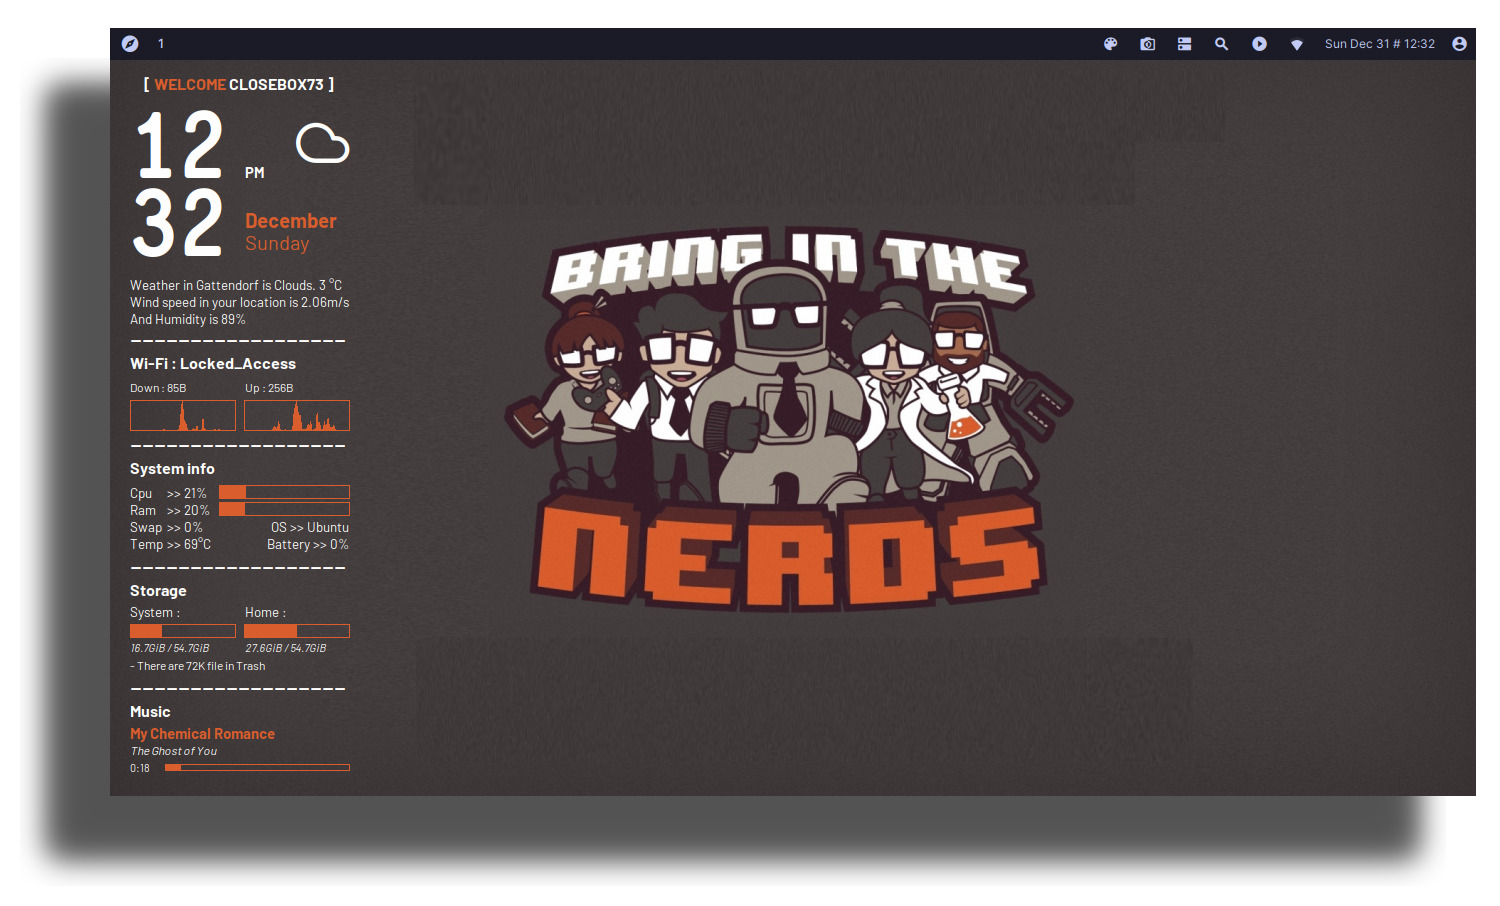Click the System info heading
This screenshot has width=1500, height=906.
(x=172, y=469)
